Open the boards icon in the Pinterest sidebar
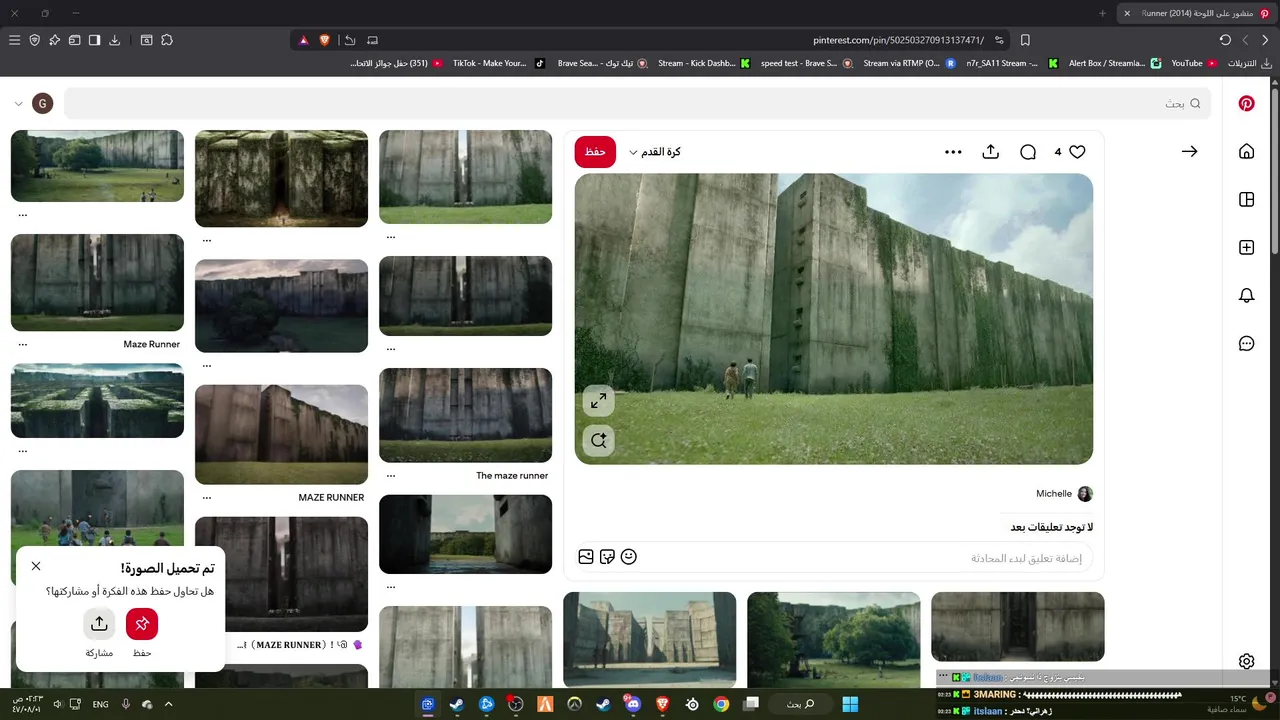1280x720 pixels. 1246,199
